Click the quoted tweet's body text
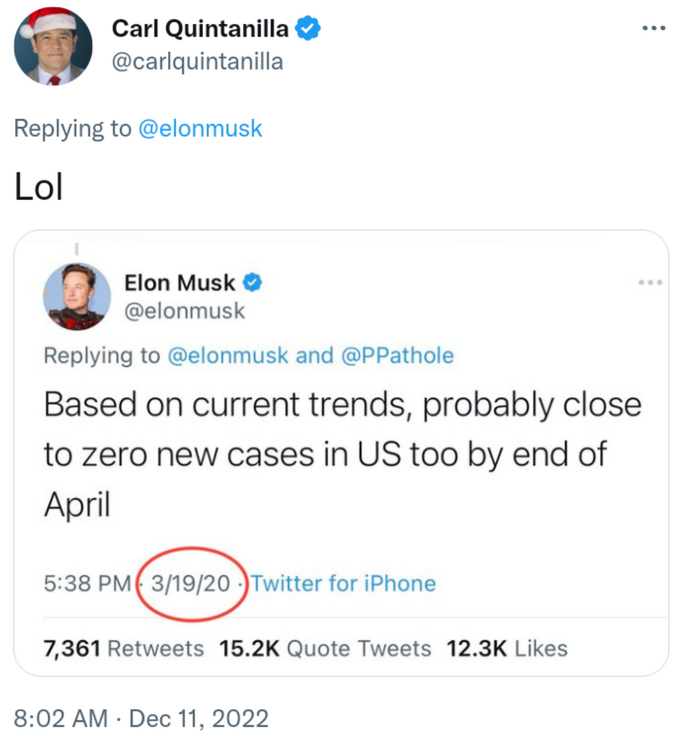 (340, 454)
